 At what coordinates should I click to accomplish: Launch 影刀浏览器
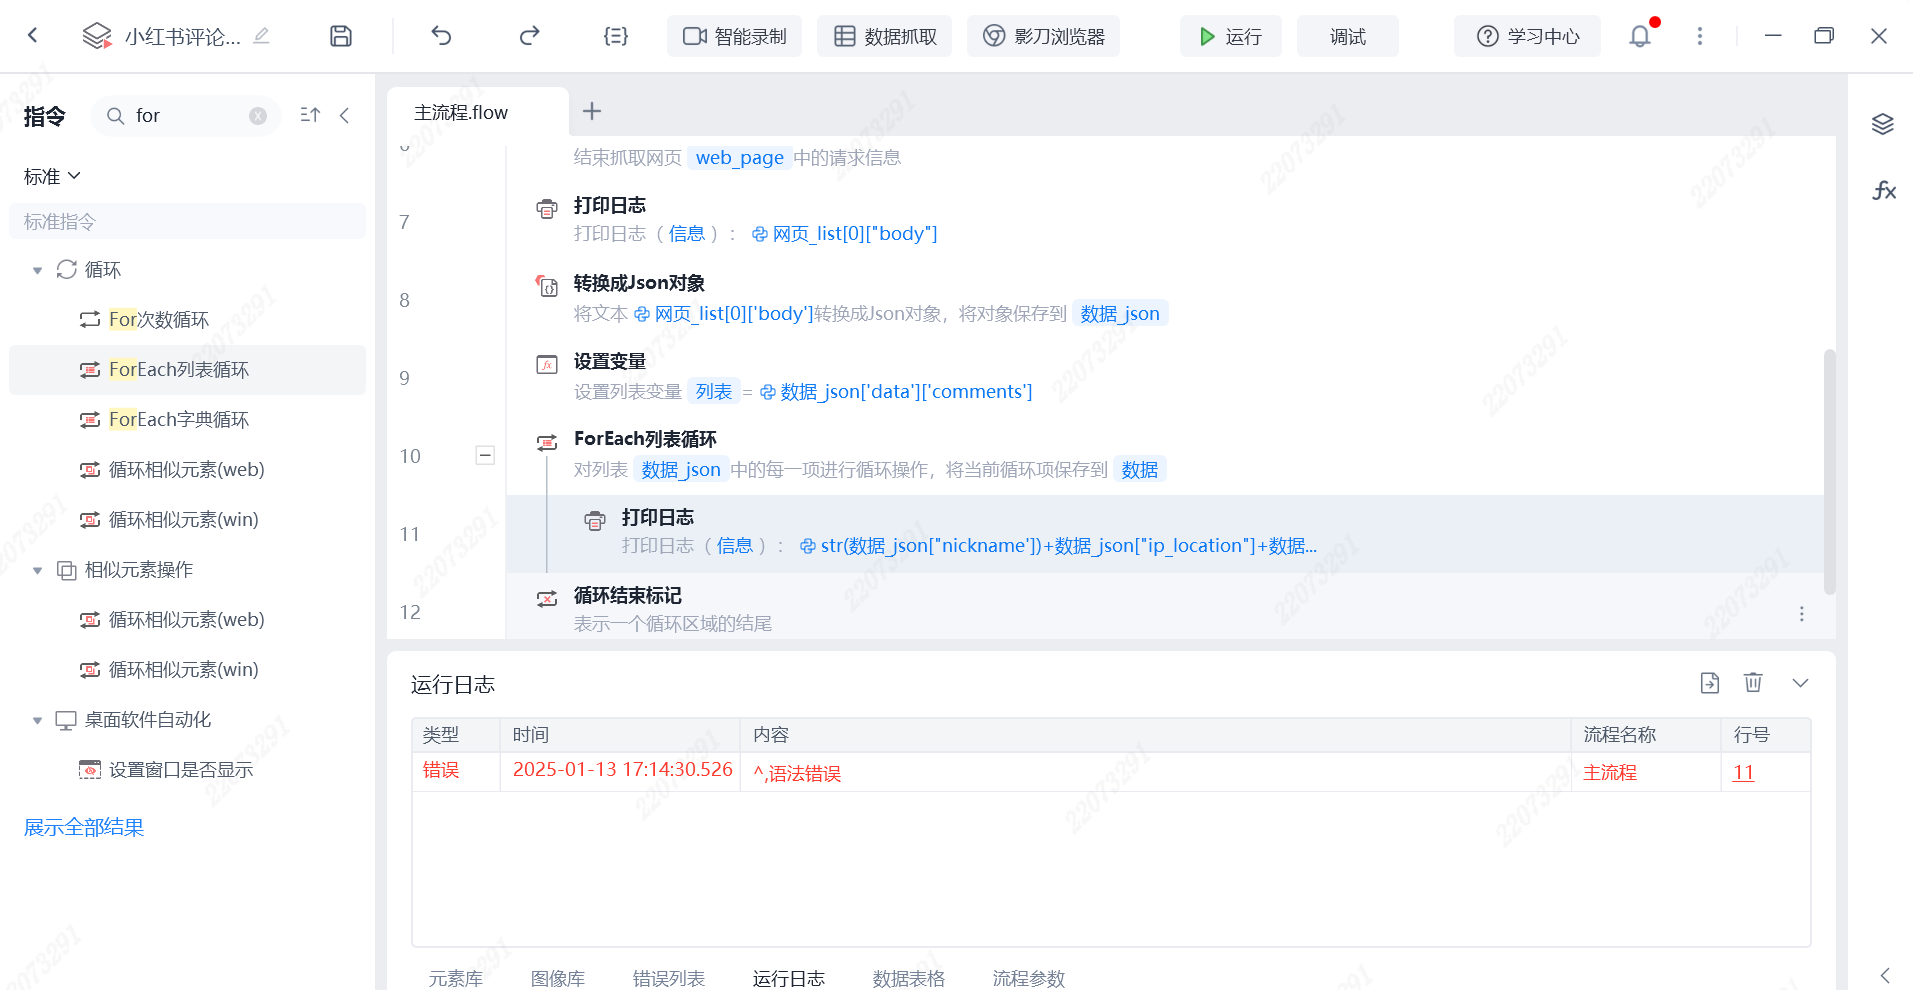pos(1043,36)
